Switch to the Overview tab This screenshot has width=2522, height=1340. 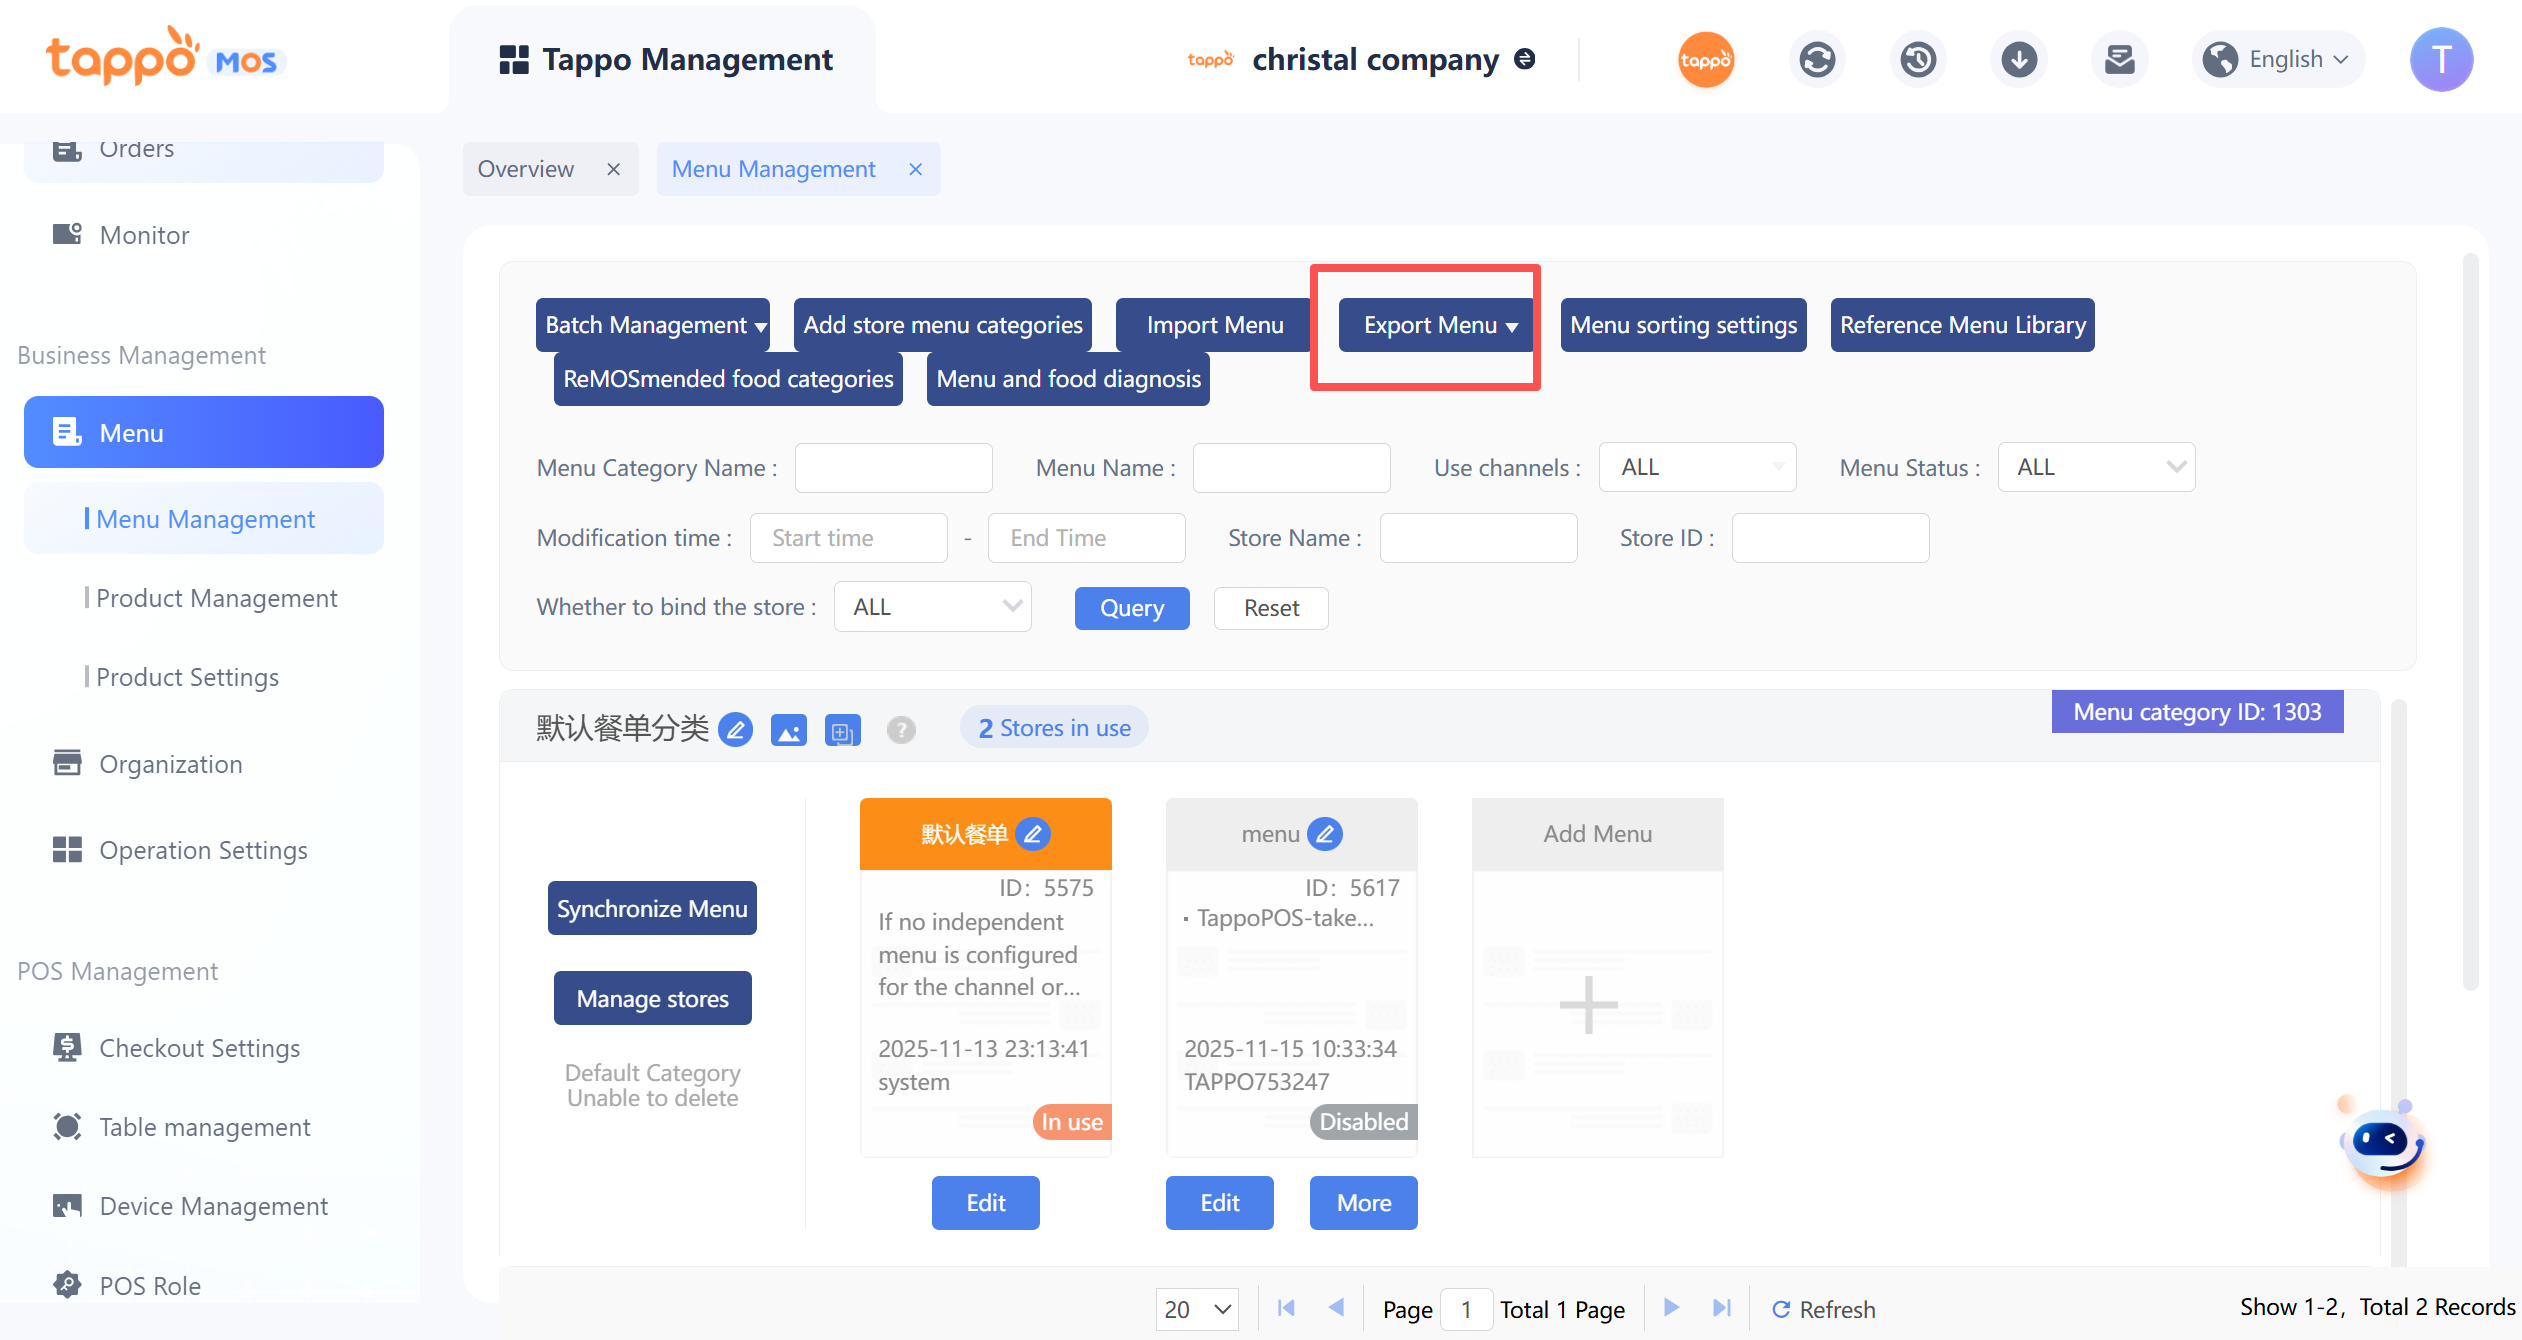[x=526, y=169]
